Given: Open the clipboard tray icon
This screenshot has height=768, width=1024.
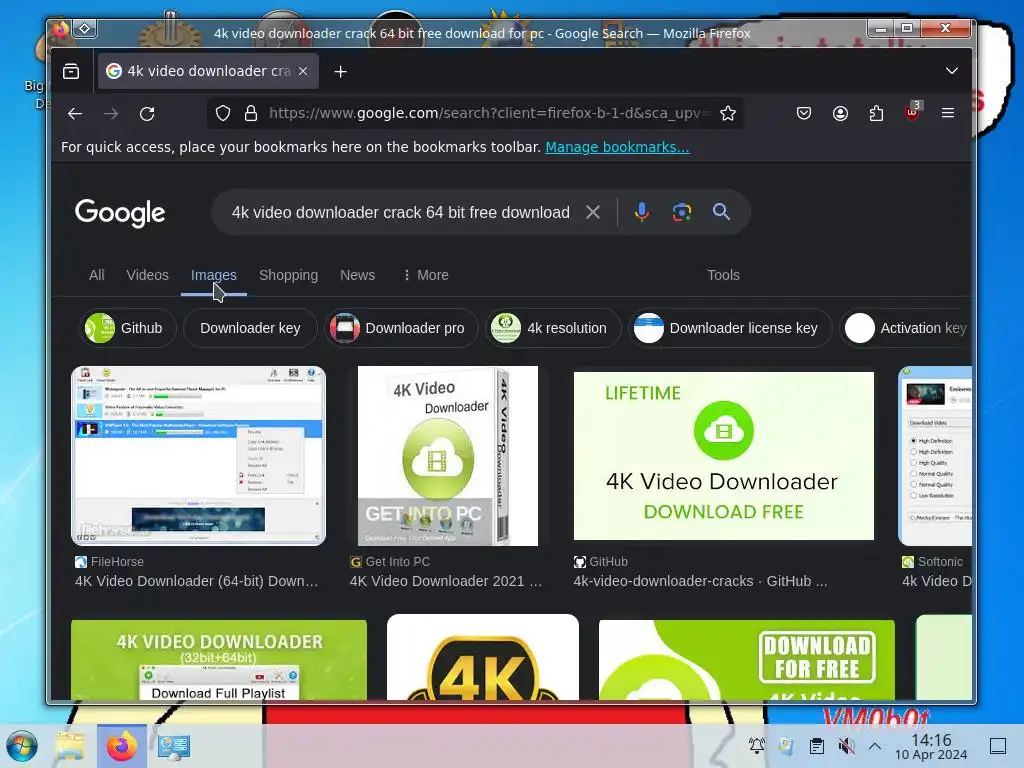Looking at the screenshot, I should (x=816, y=746).
